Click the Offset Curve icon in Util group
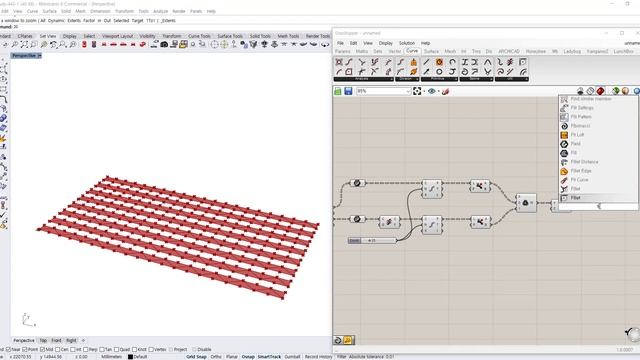The width and height of the screenshot is (640, 360). click(x=523, y=71)
